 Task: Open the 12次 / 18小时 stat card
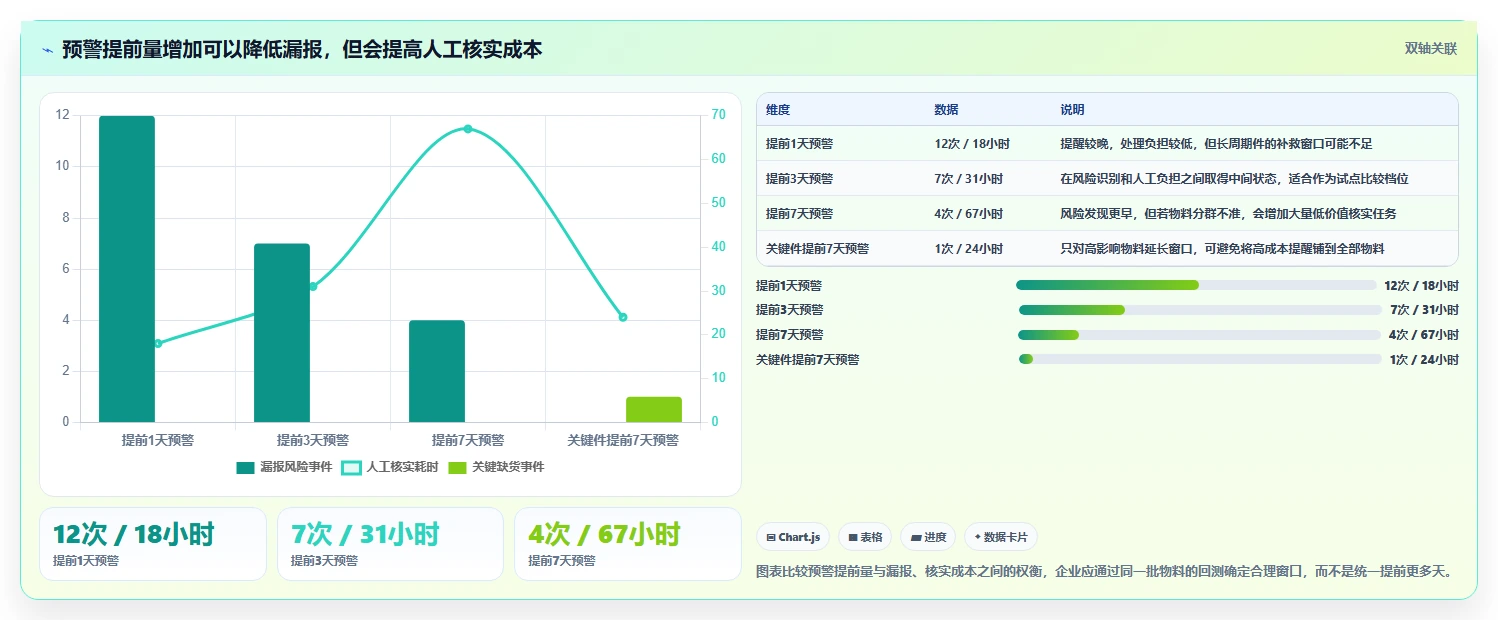(153, 544)
